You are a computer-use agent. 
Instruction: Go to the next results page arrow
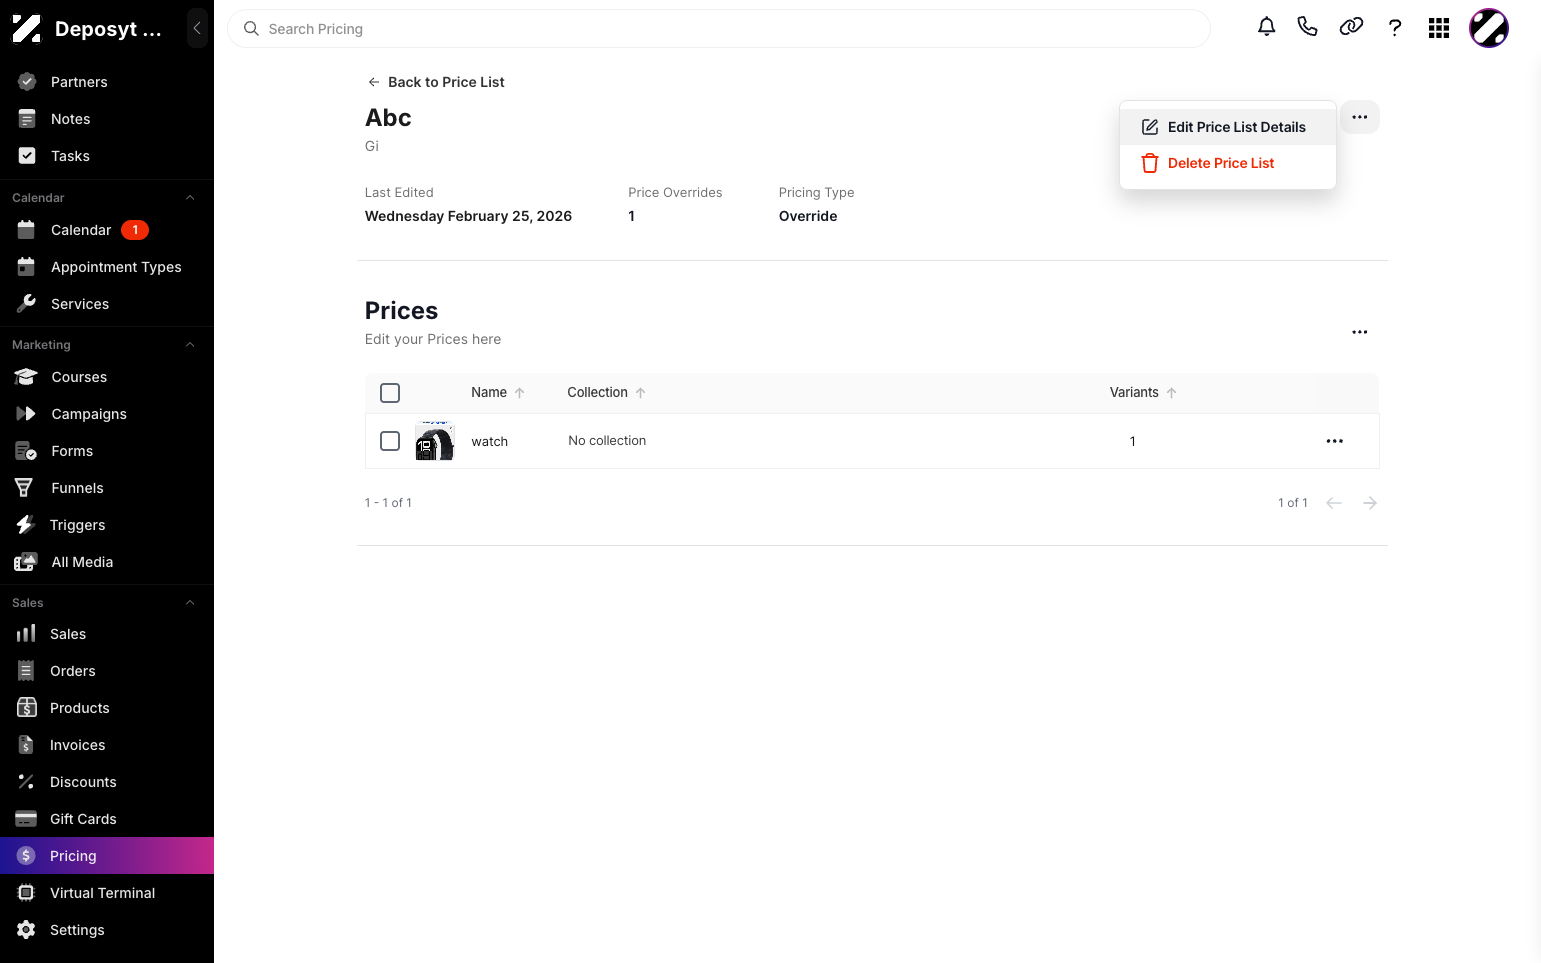click(1370, 503)
